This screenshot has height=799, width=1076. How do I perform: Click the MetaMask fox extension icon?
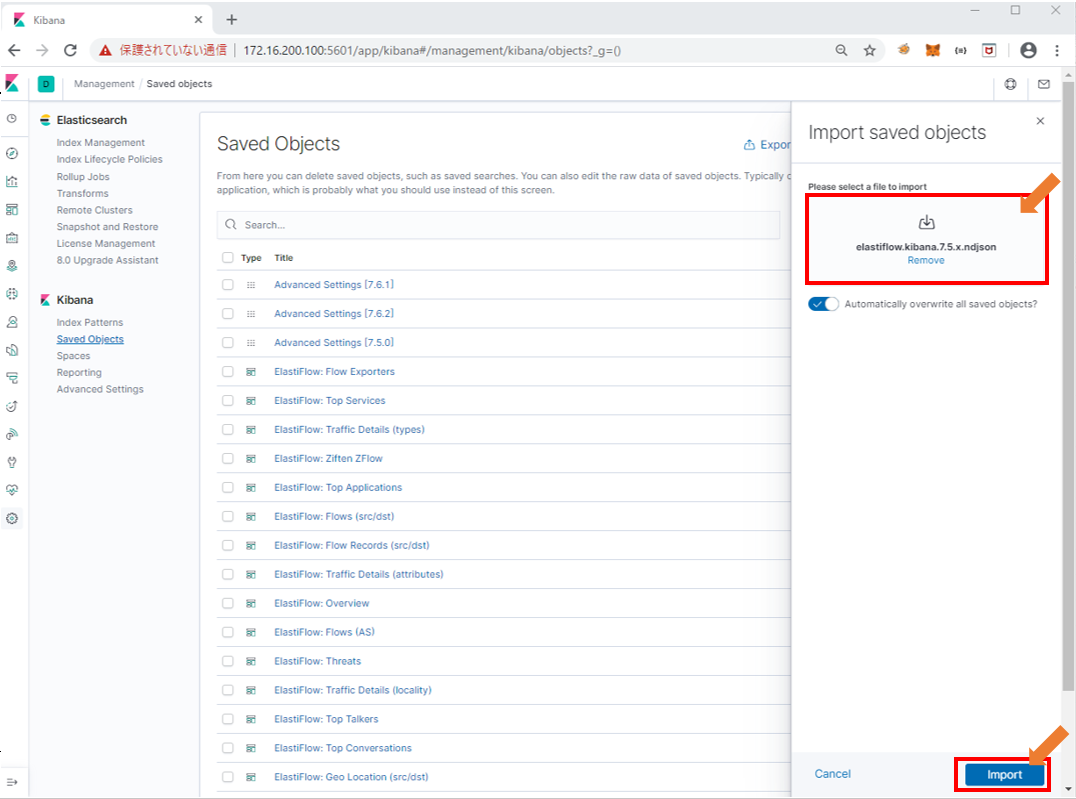[933, 50]
